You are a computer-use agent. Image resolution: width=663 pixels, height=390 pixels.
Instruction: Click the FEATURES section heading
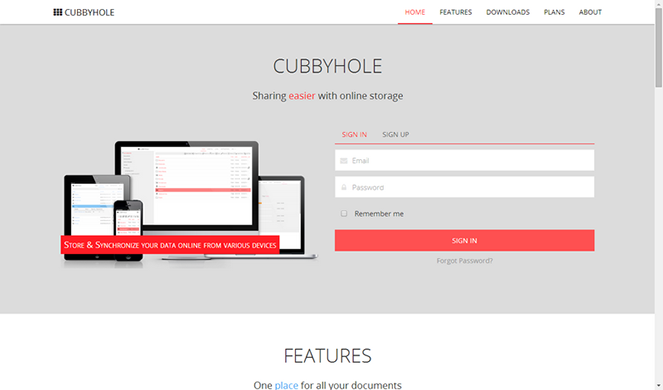[327, 356]
